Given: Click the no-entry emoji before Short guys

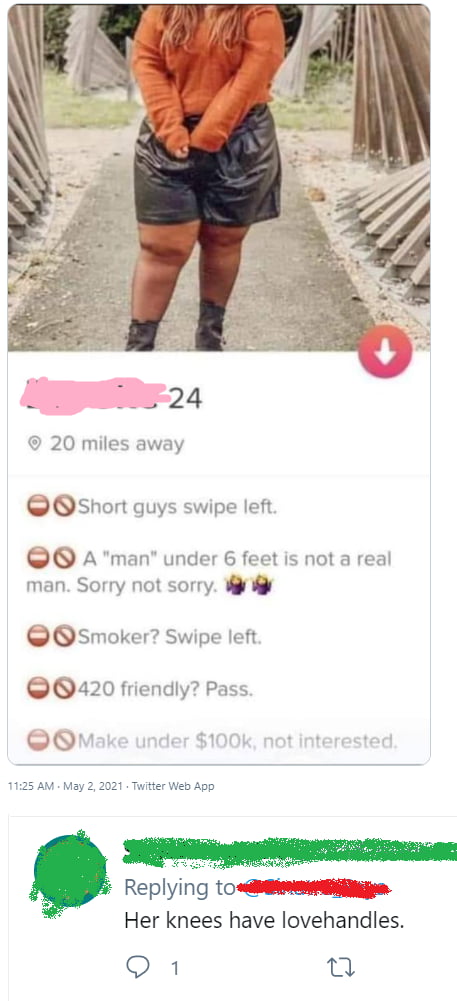Looking at the screenshot, I should 36,508.
